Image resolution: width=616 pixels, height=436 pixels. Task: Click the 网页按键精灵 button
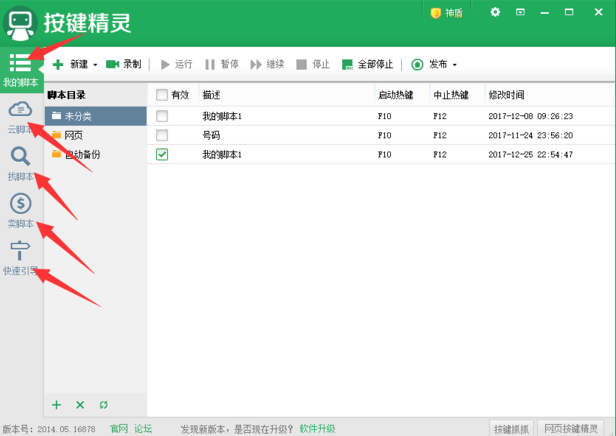pyautogui.click(x=570, y=429)
